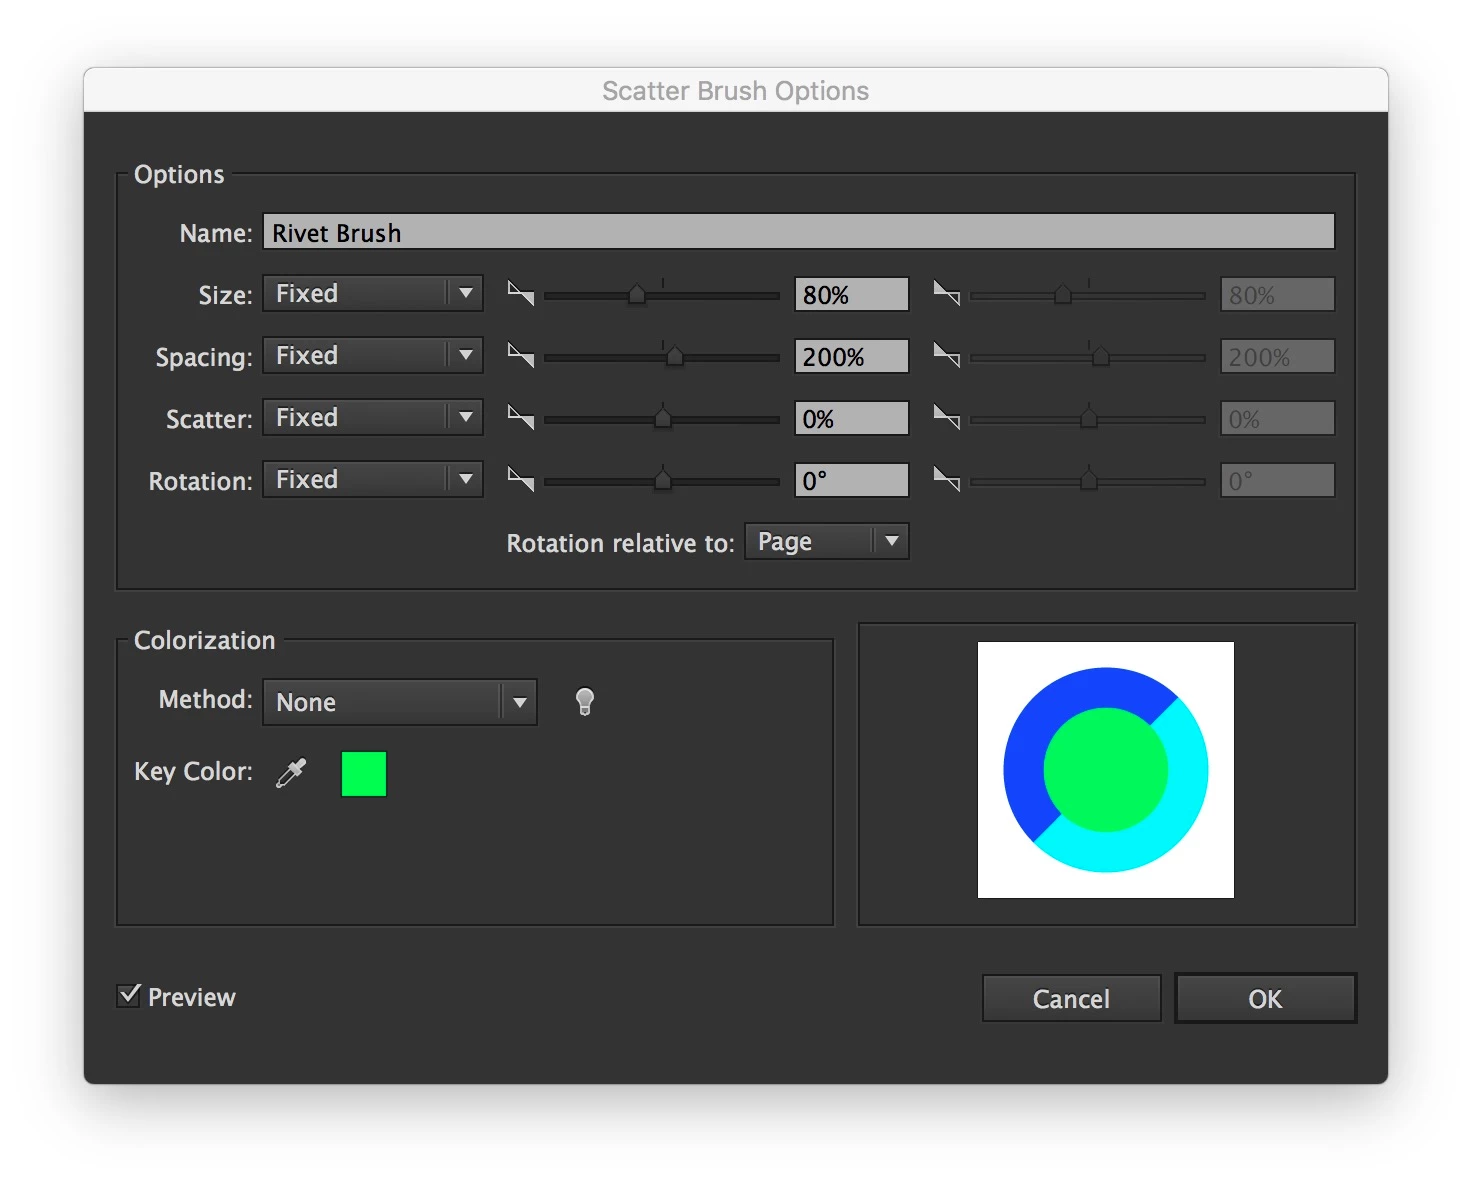Image resolution: width=1472 pixels, height=1184 pixels.
Task: Click the Scatter maximum slider flip icon
Action: (947, 417)
